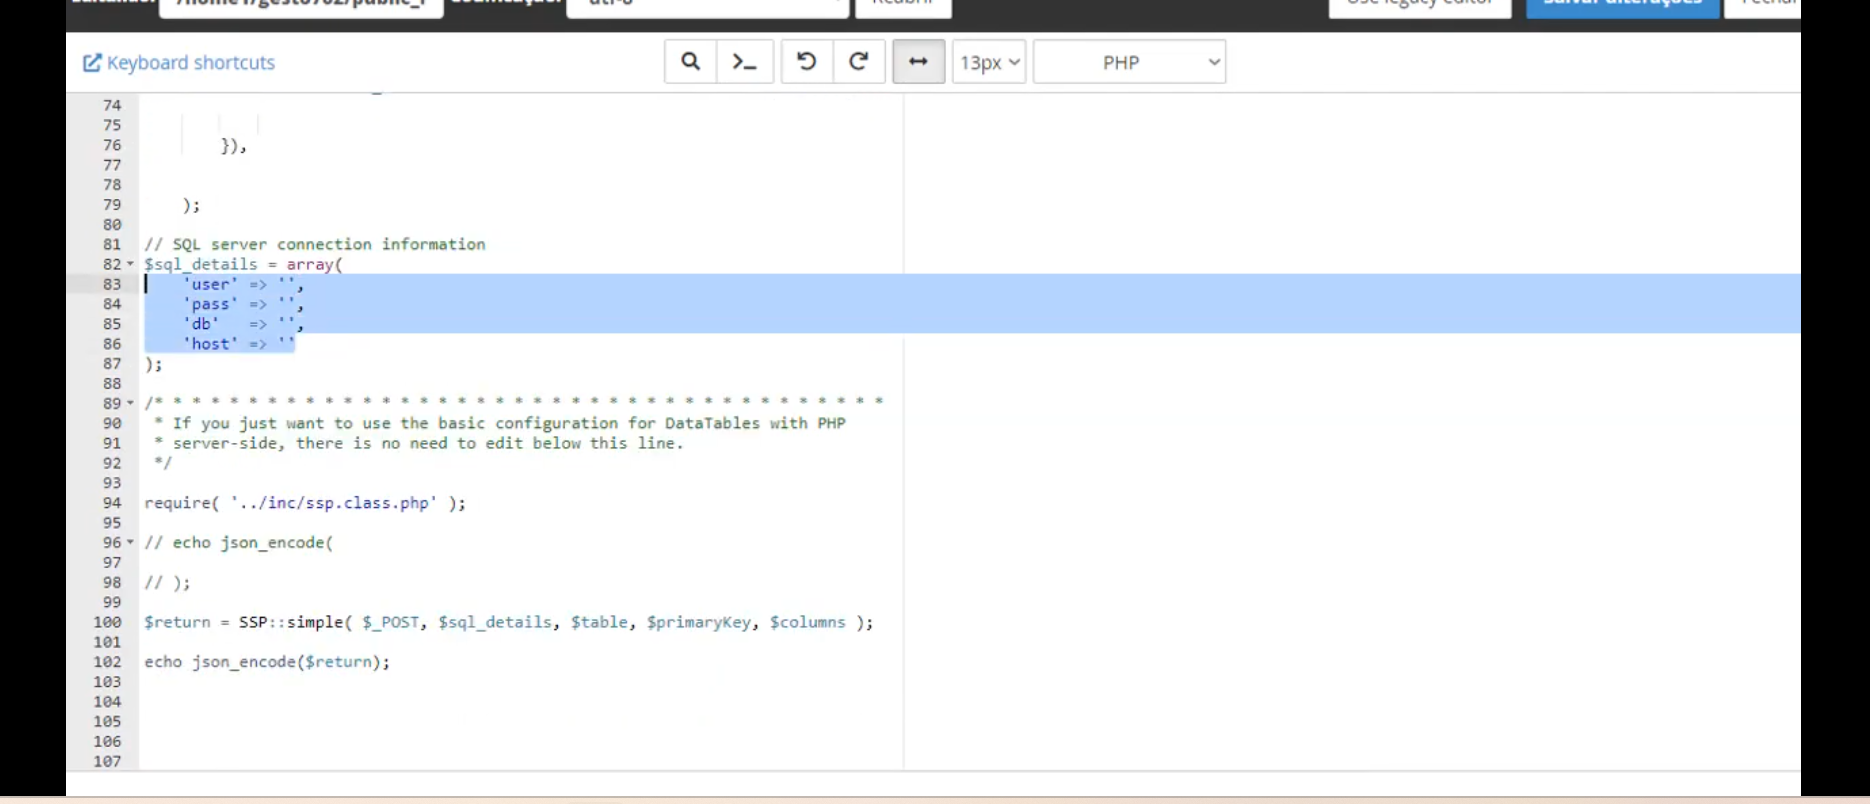Open the utf-8 encoding dropdown

(x=707, y=5)
